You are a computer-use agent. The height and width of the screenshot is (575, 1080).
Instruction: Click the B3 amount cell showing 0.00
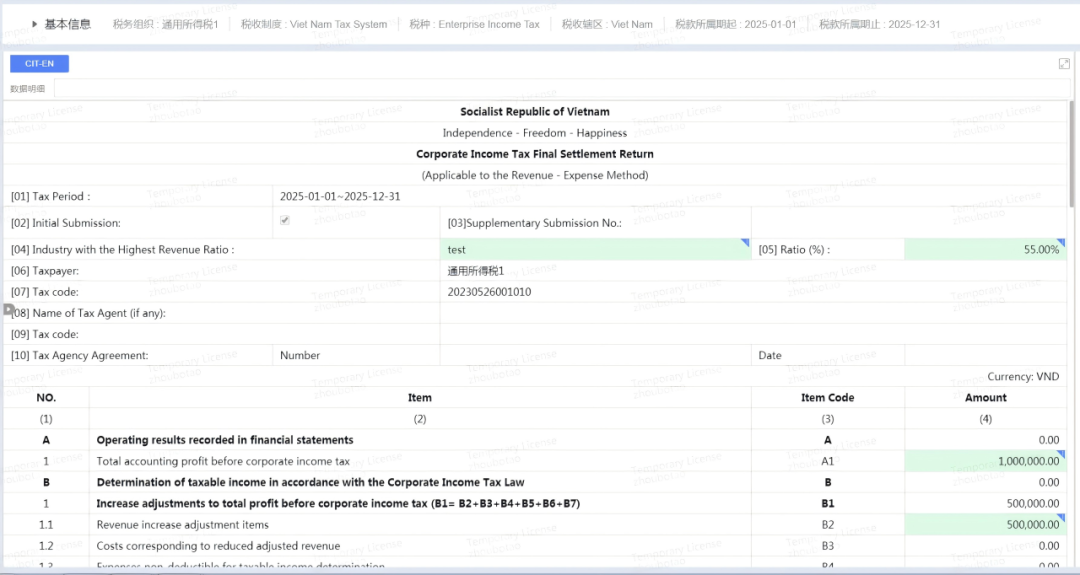[985, 546]
